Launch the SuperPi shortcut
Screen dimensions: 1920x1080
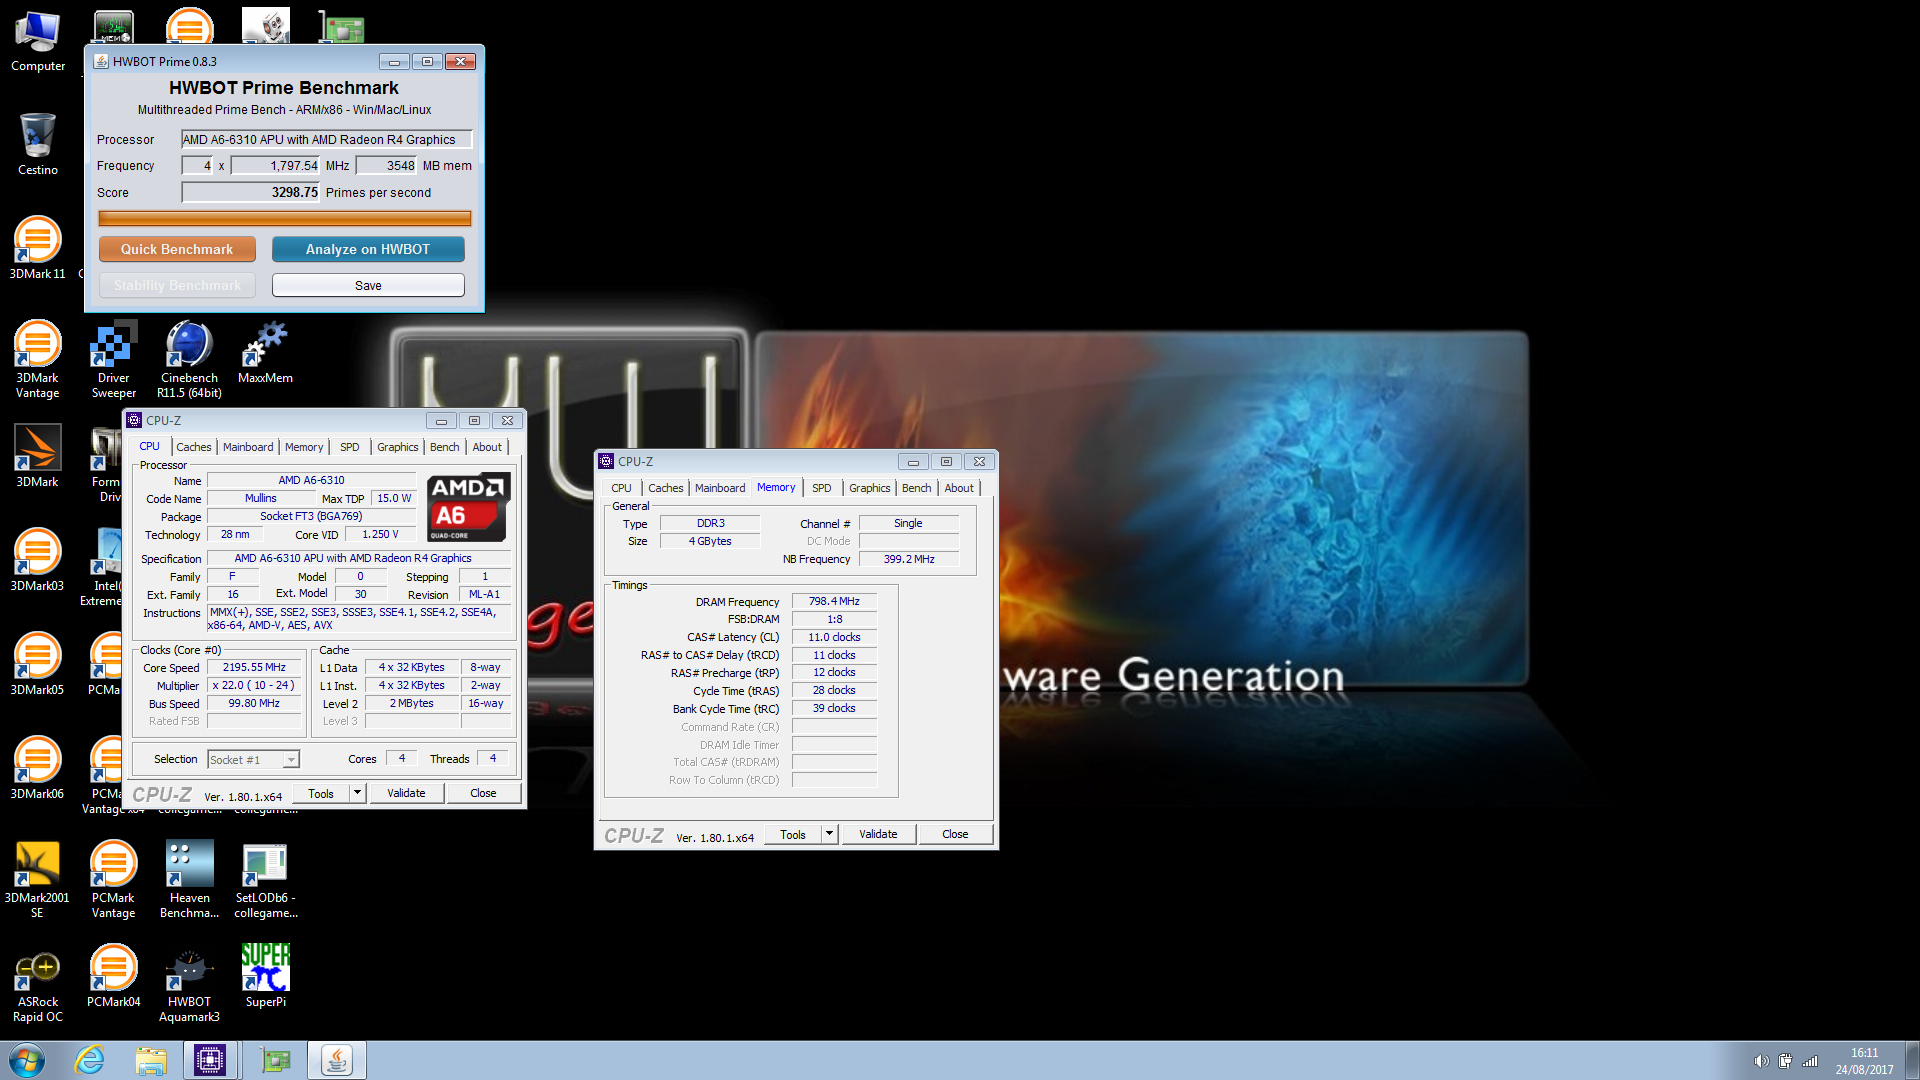click(266, 976)
